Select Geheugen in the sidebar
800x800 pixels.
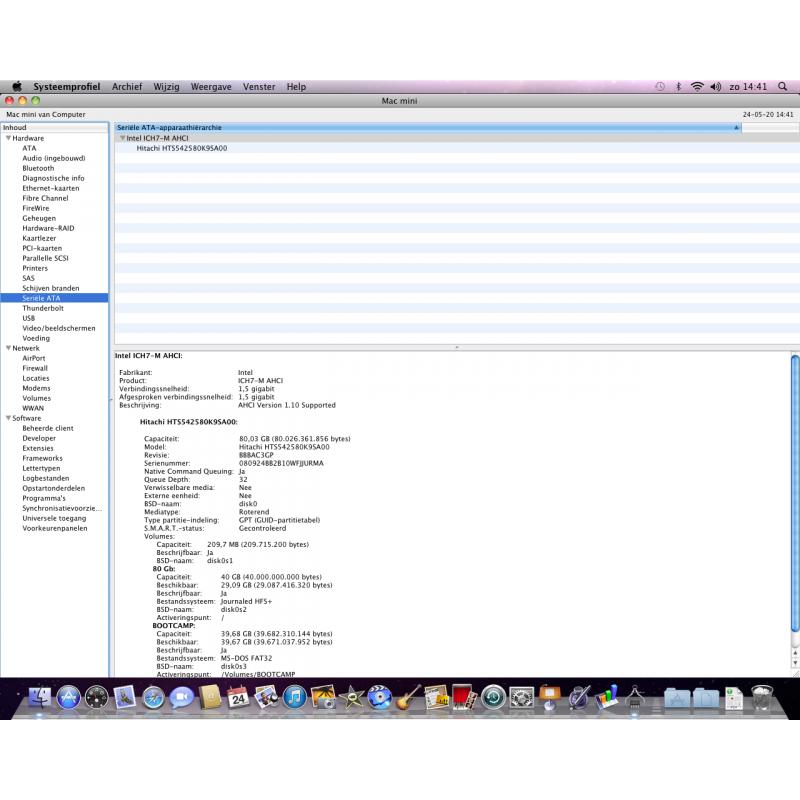pos(39,218)
